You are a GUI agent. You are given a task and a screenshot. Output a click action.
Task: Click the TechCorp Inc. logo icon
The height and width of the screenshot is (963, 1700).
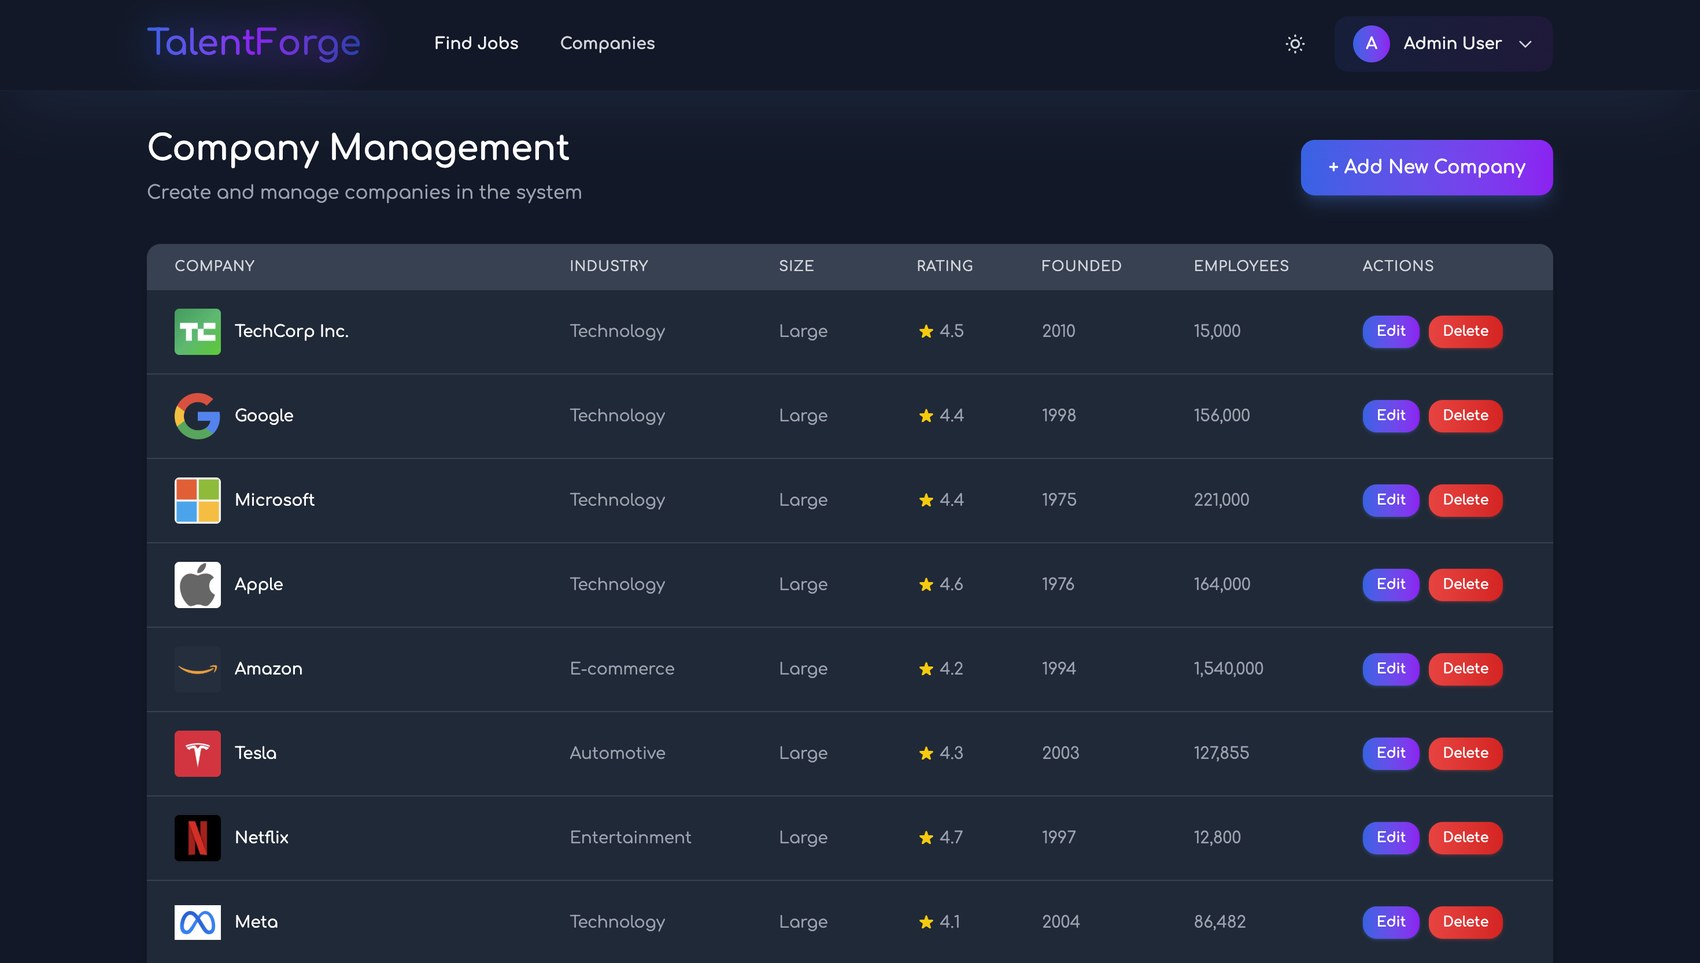[x=198, y=332]
